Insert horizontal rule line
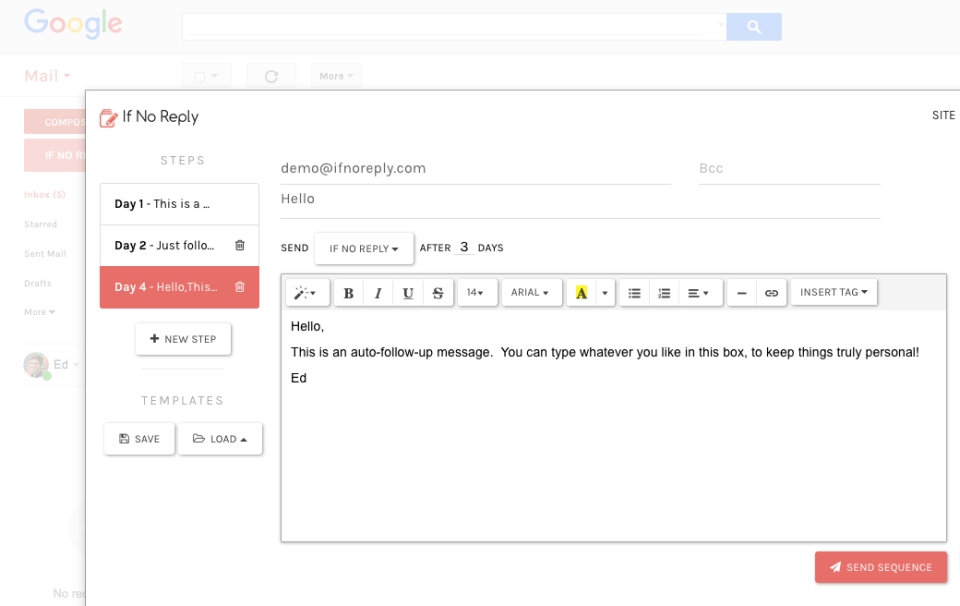 [x=741, y=293]
